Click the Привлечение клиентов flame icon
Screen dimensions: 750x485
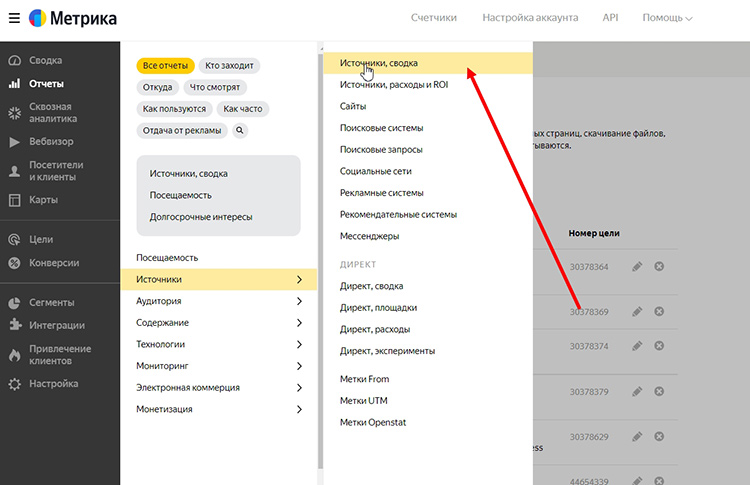(x=15, y=354)
